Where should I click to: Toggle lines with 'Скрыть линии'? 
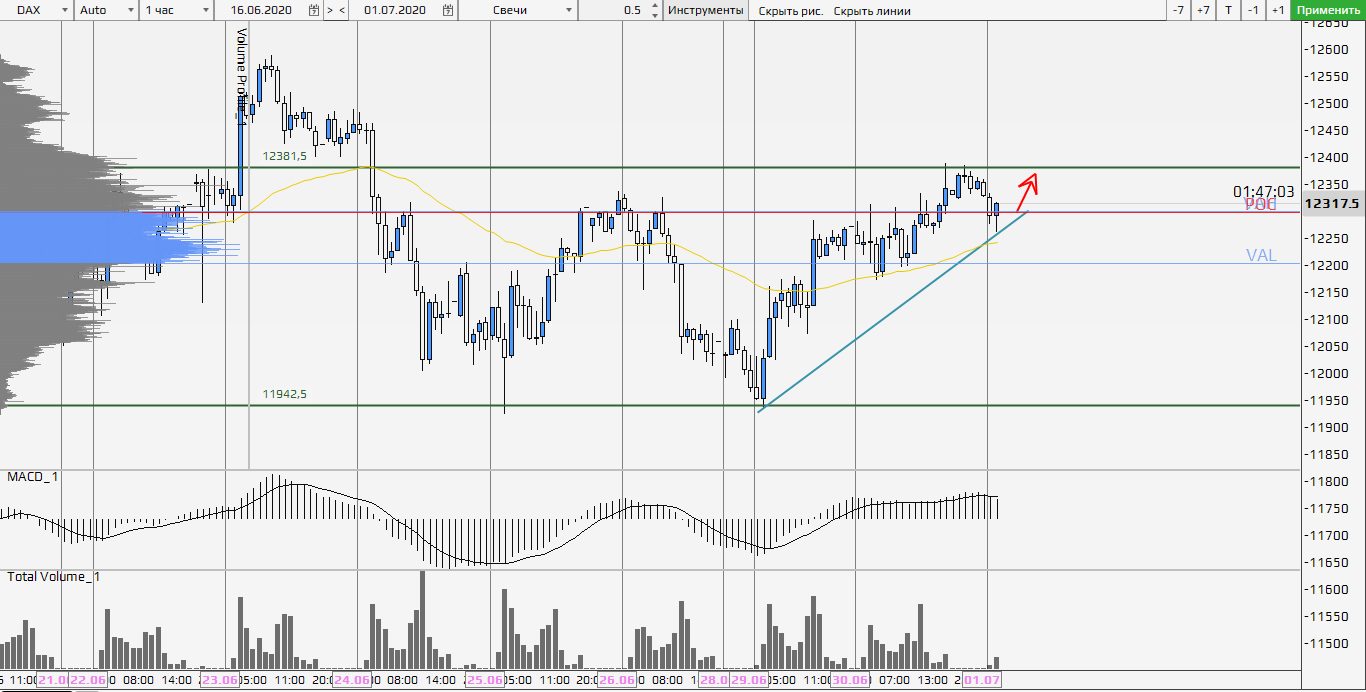pyautogui.click(x=872, y=11)
